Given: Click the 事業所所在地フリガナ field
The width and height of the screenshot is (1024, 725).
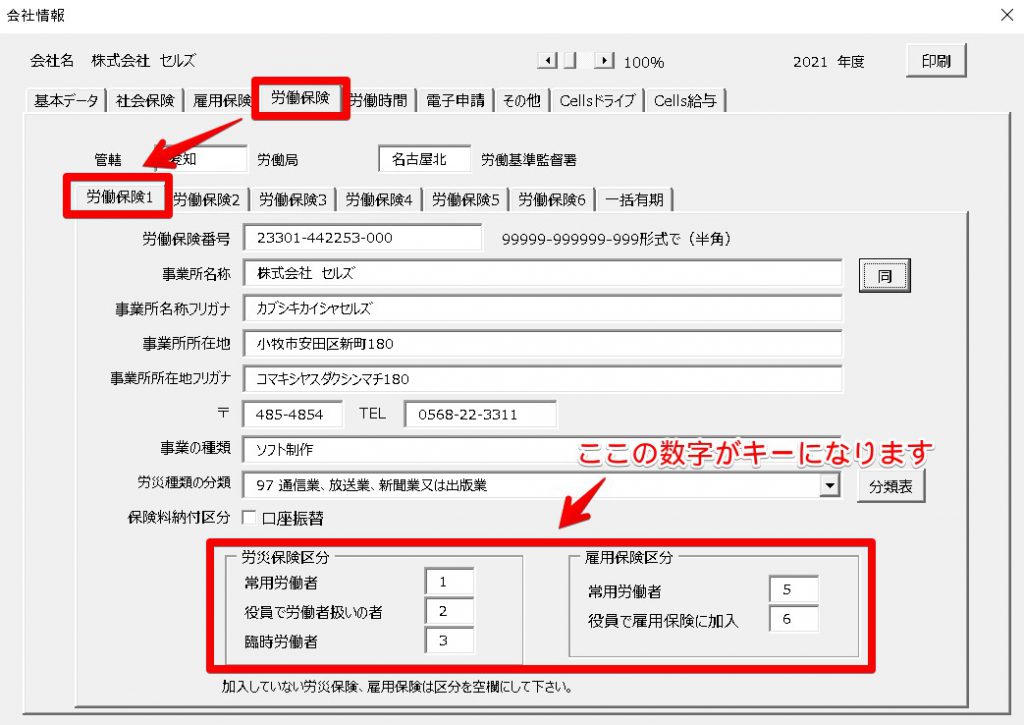Looking at the screenshot, I should pyautogui.click(x=542, y=379).
